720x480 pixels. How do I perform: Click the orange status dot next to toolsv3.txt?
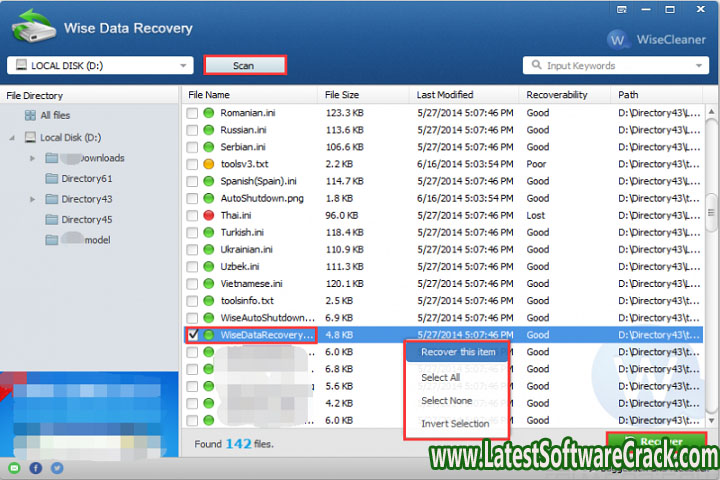click(x=210, y=164)
